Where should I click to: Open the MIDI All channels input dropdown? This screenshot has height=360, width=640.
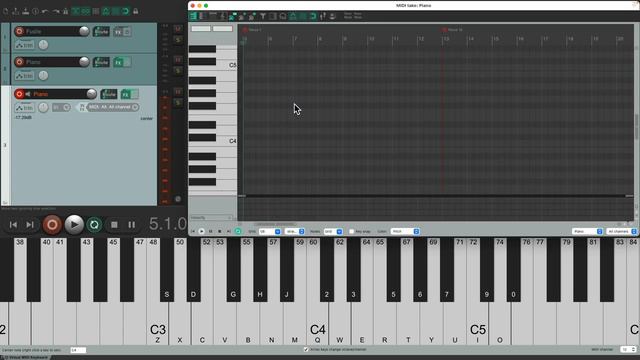(x=113, y=107)
